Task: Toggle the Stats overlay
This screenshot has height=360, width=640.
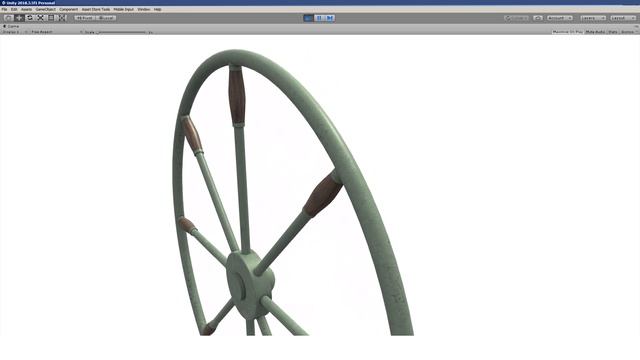Action: (x=613, y=31)
